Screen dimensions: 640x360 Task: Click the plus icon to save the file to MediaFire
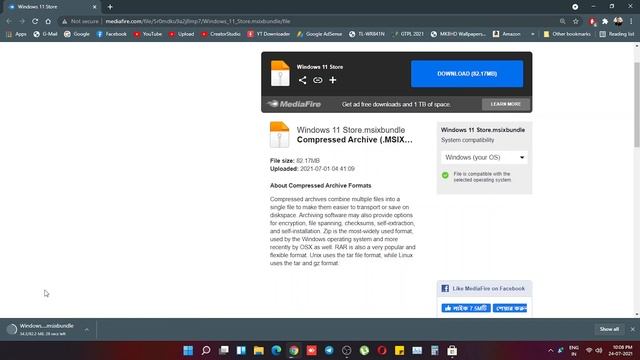click(x=333, y=80)
